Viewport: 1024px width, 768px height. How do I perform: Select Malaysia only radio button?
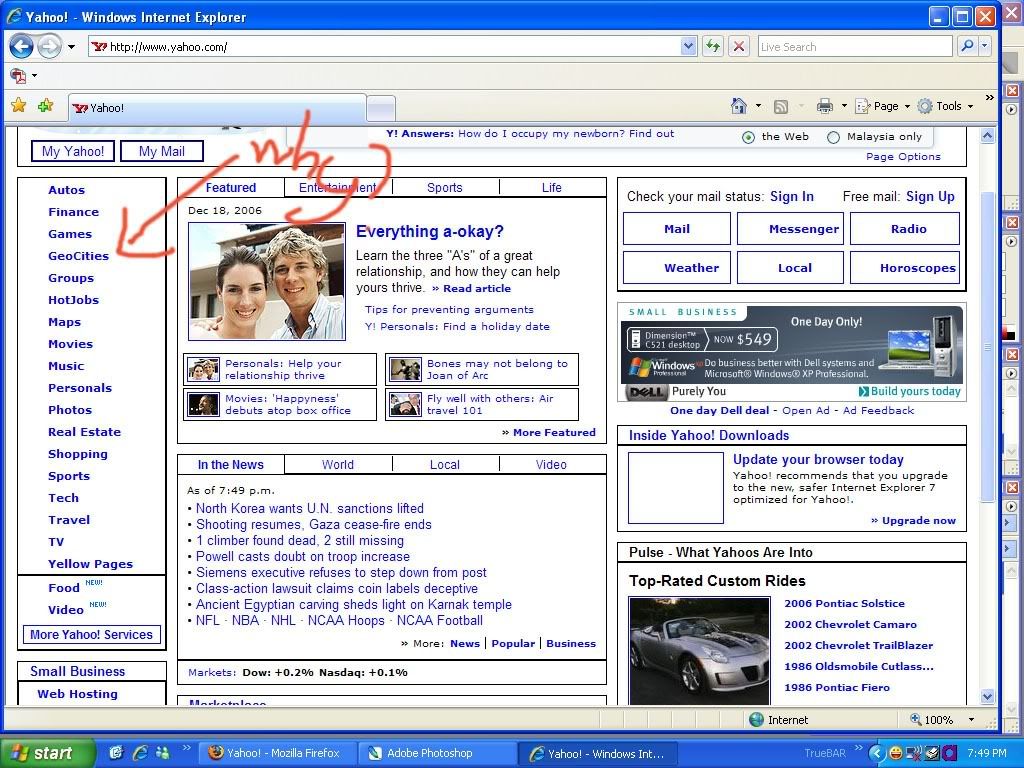pyautogui.click(x=833, y=137)
